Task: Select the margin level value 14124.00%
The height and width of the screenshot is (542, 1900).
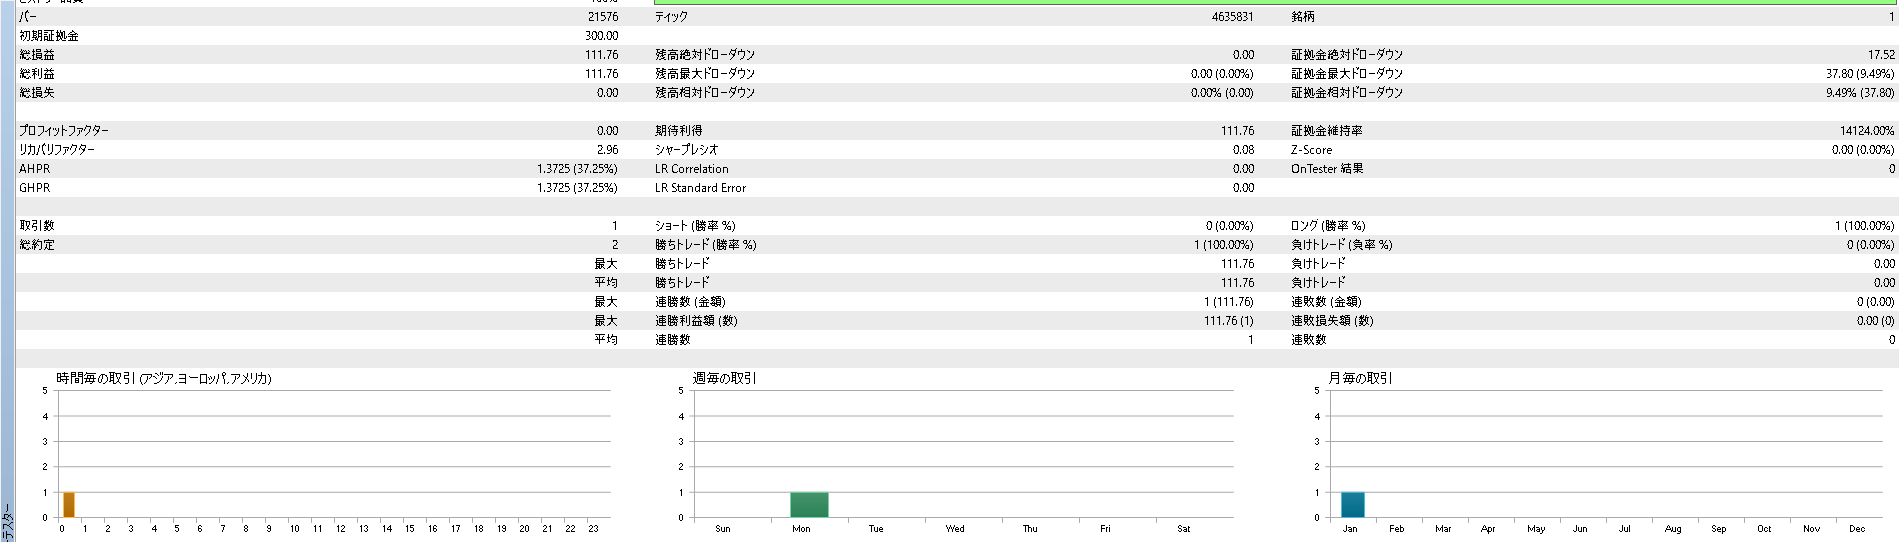Action: point(1867,131)
